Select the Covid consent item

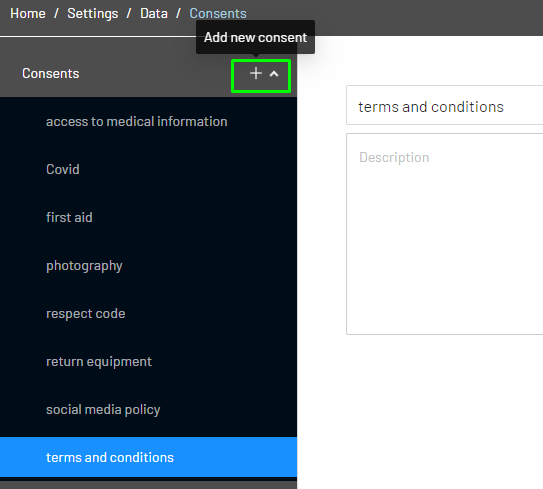[x=148, y=169]
